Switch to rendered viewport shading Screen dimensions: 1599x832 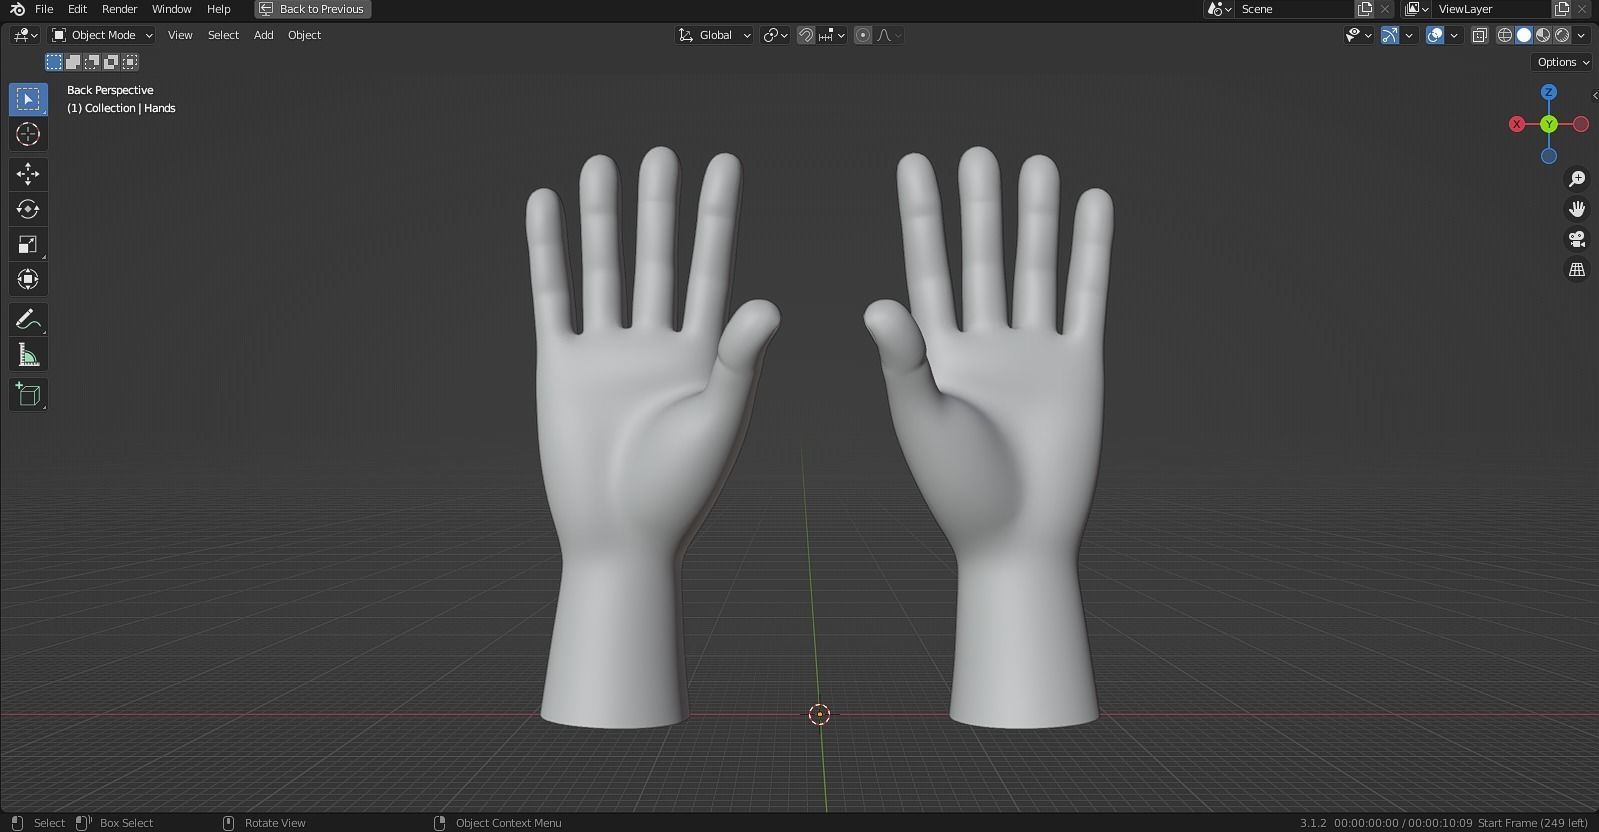point(1562,35)
